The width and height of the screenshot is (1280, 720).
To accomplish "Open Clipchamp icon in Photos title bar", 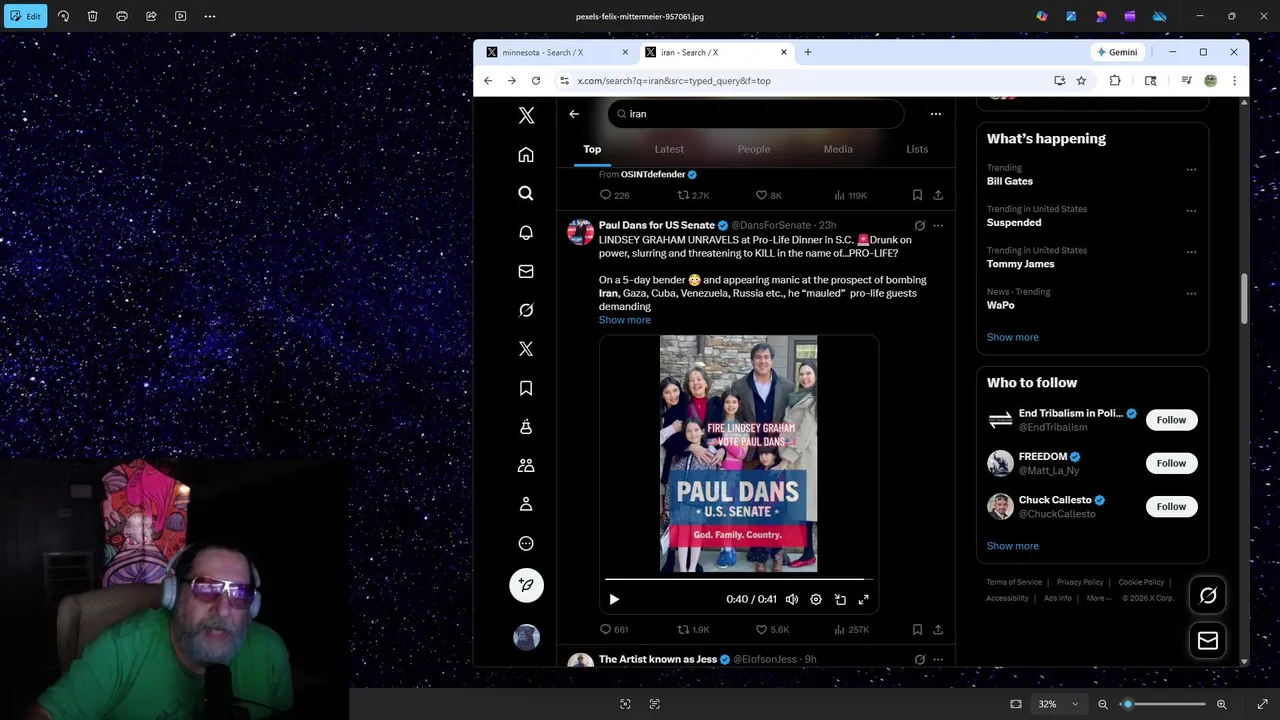I will pyautogui.click(x=1130, y=16).
